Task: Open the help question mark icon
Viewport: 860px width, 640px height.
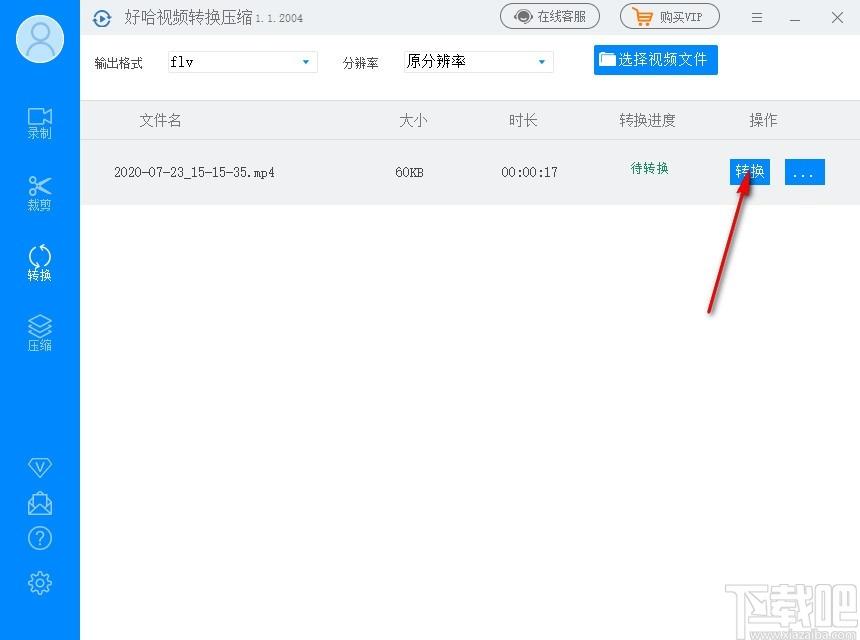Action: (x=39, y=538)
